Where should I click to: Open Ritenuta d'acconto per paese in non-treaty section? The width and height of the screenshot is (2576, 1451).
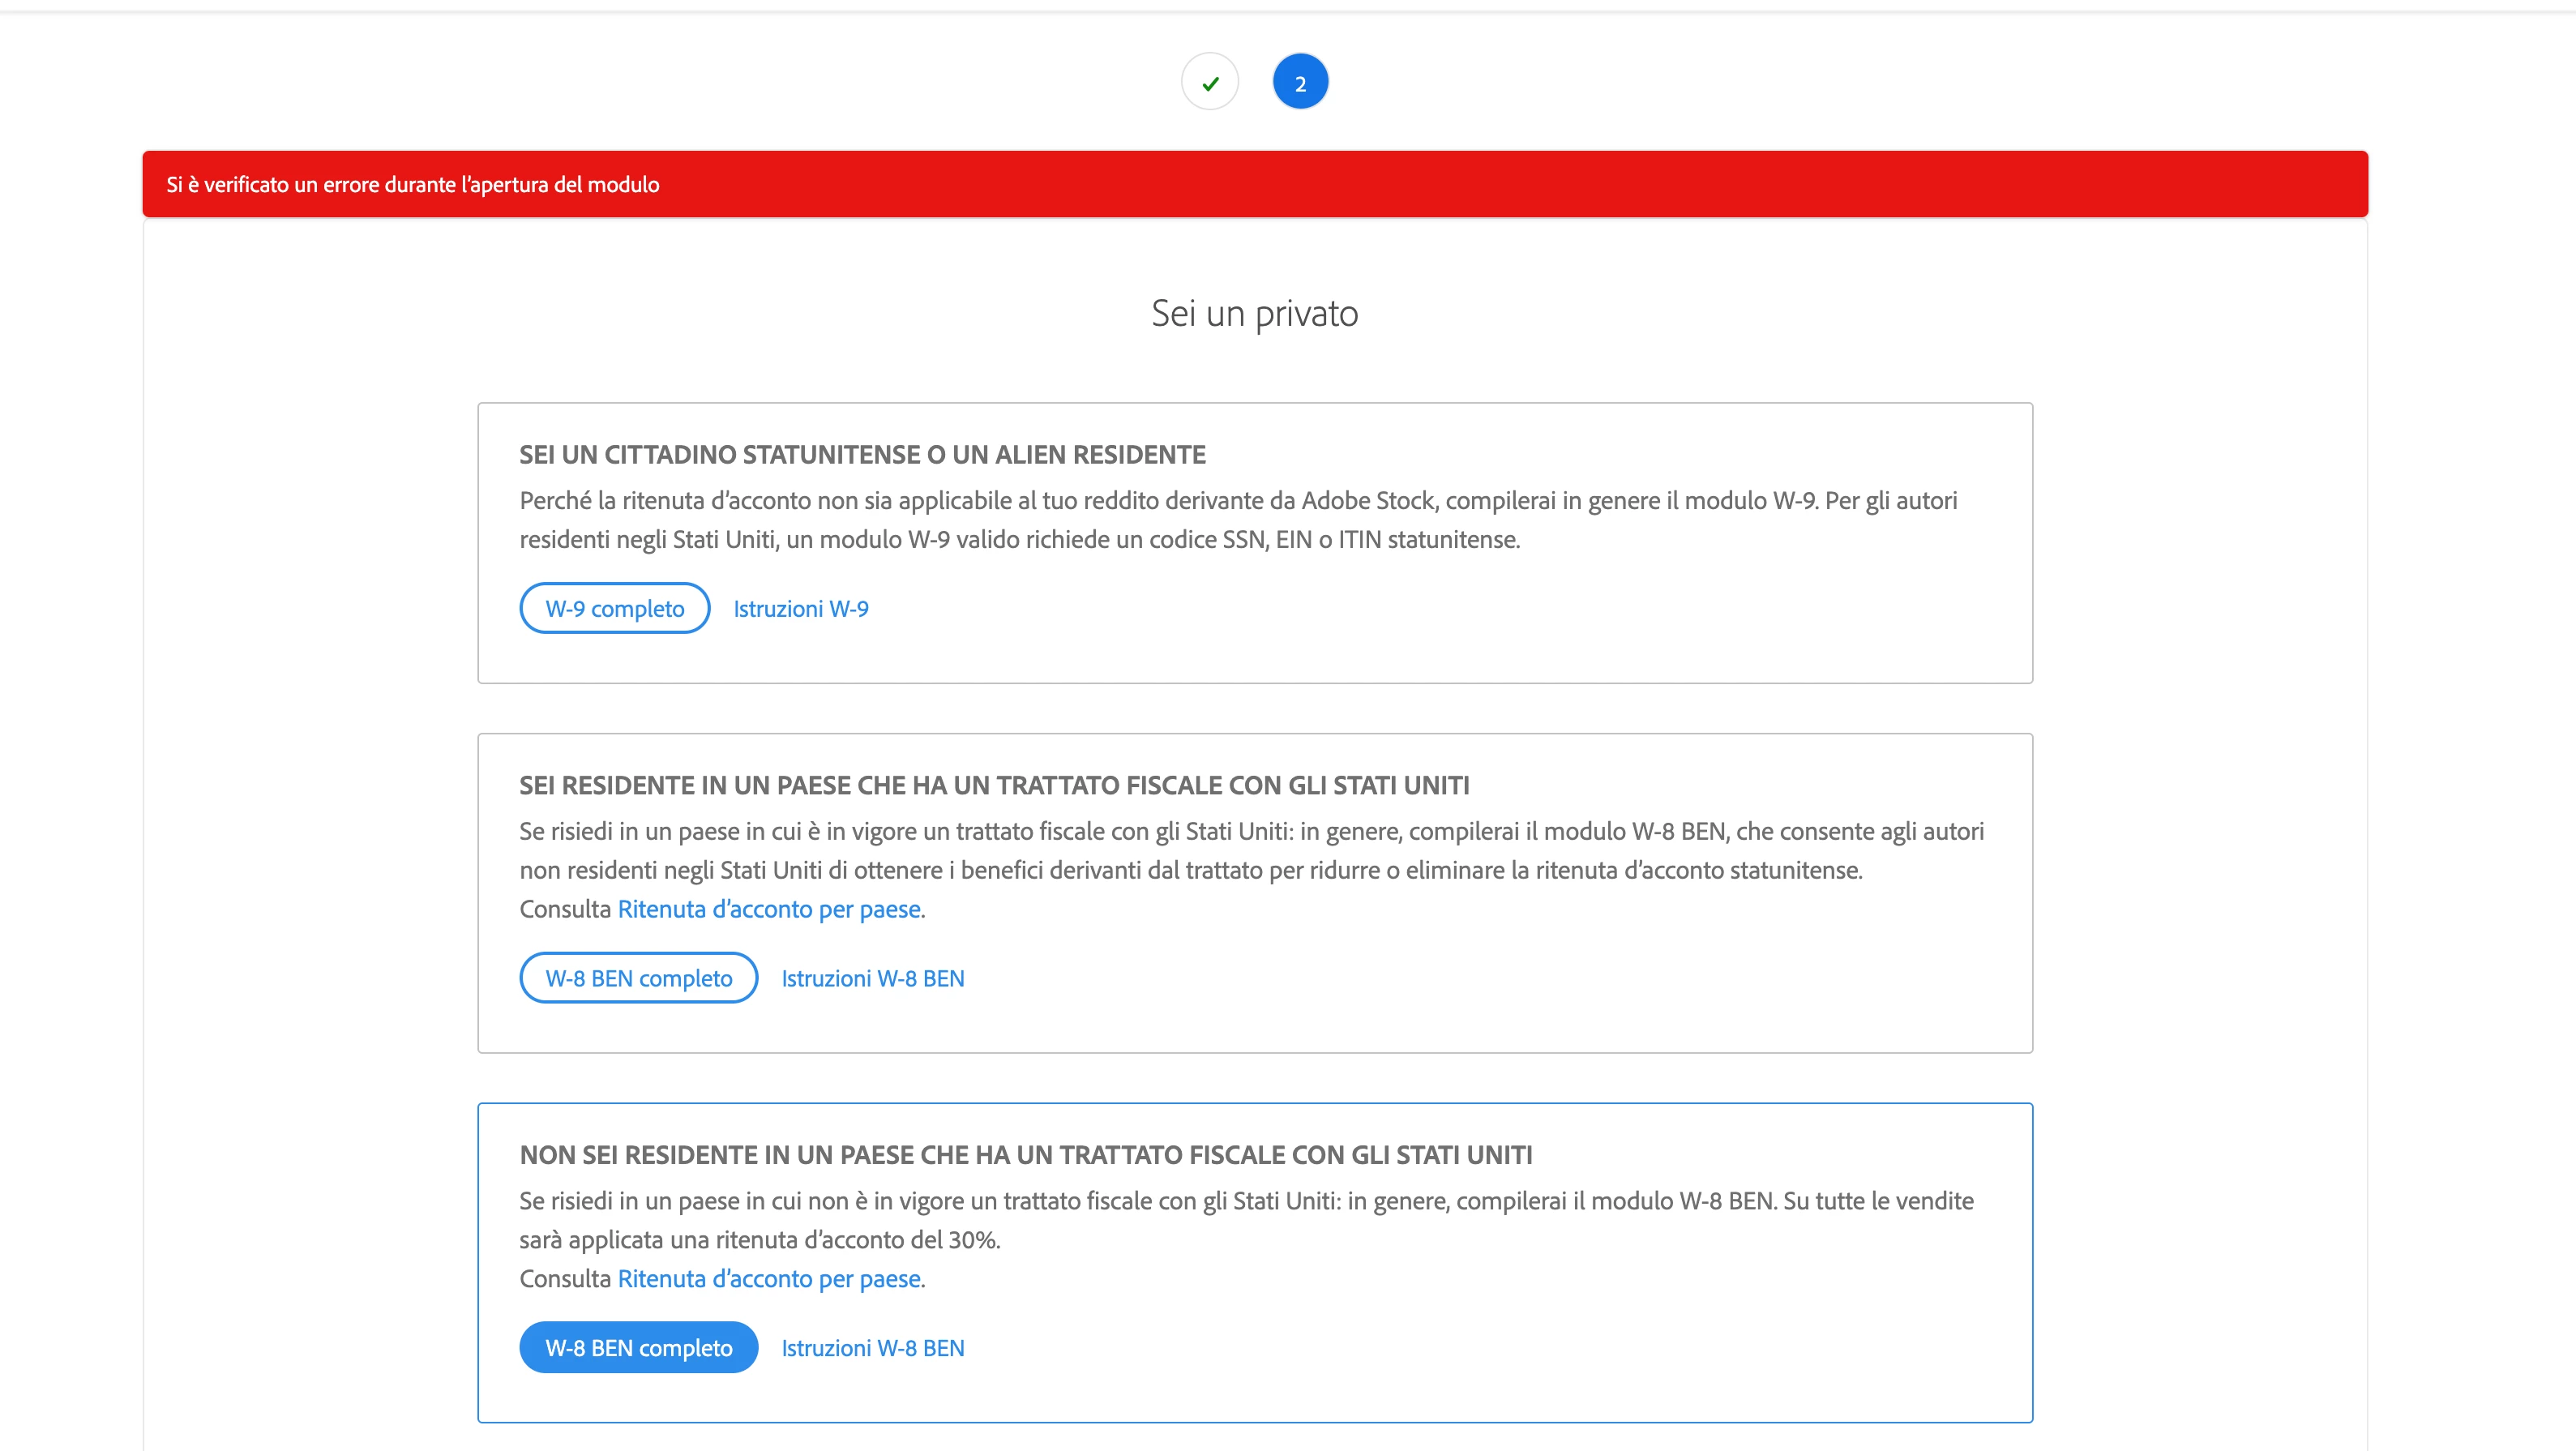[x=769, y=1279]
